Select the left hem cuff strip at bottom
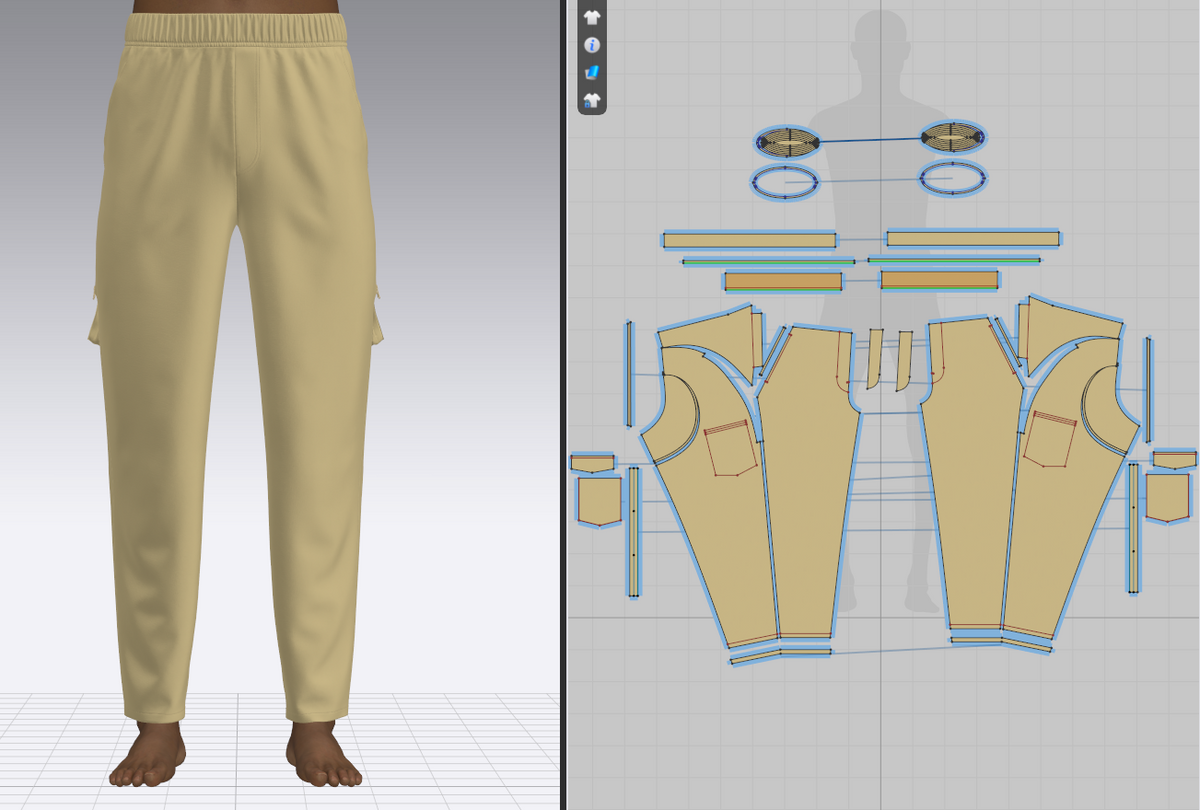This screenshot has height=810, width=1200. (x=780, y=655)
